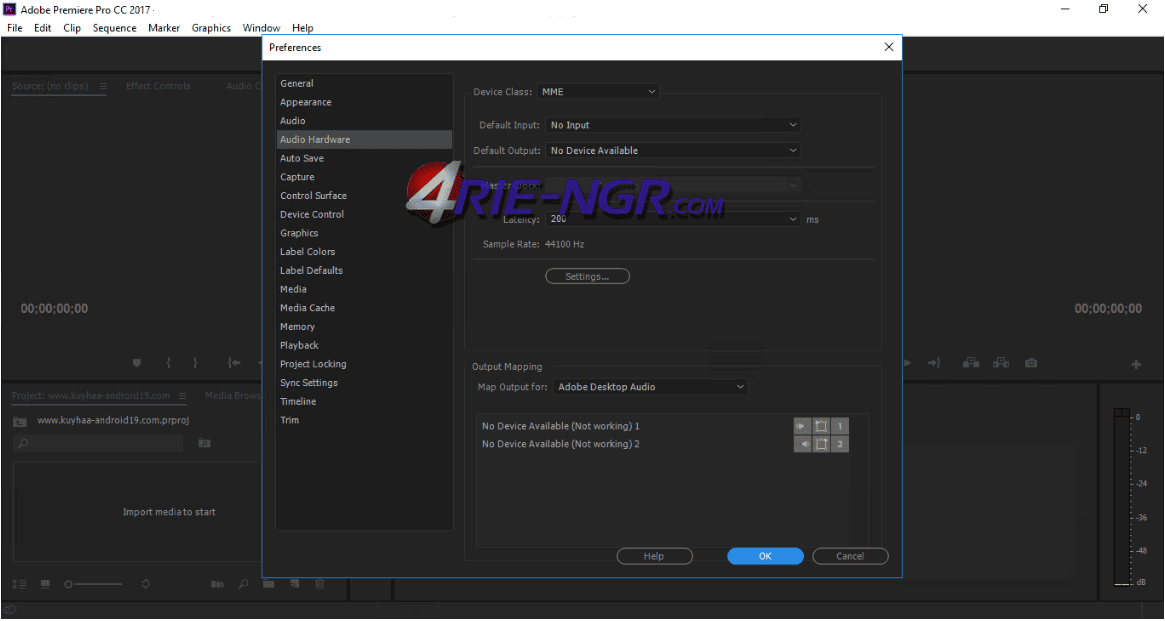Click the Clear trash icon in Project panel
Screen dimensions: 1165x621
point(320,584)
